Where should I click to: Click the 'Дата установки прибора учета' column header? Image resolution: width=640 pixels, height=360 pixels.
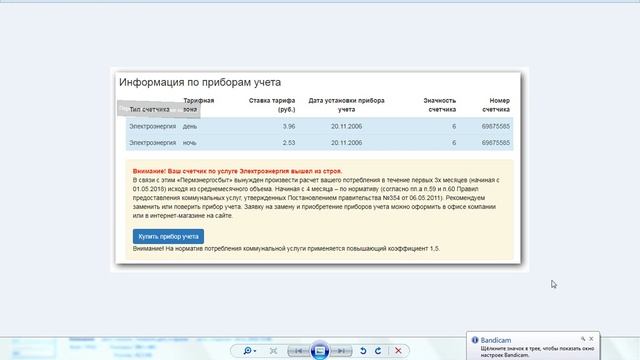tap(347, 105)
